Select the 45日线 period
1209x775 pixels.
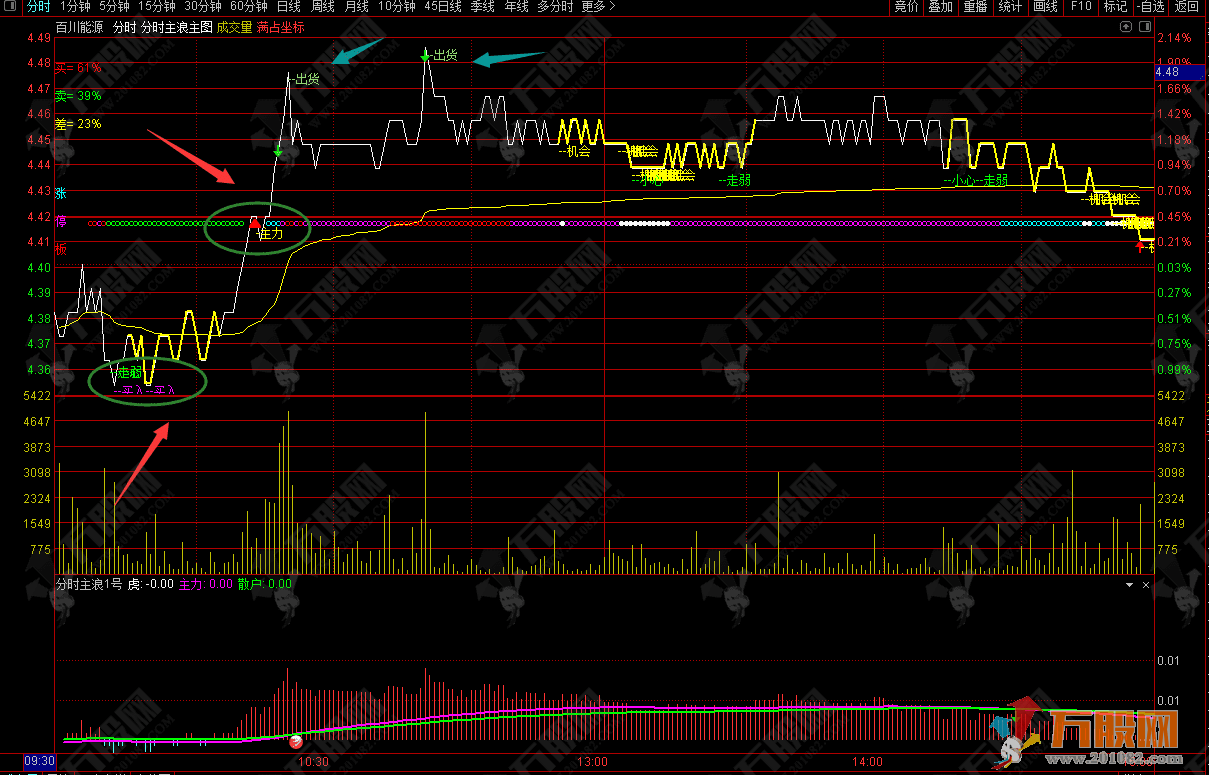coord(443,7)
